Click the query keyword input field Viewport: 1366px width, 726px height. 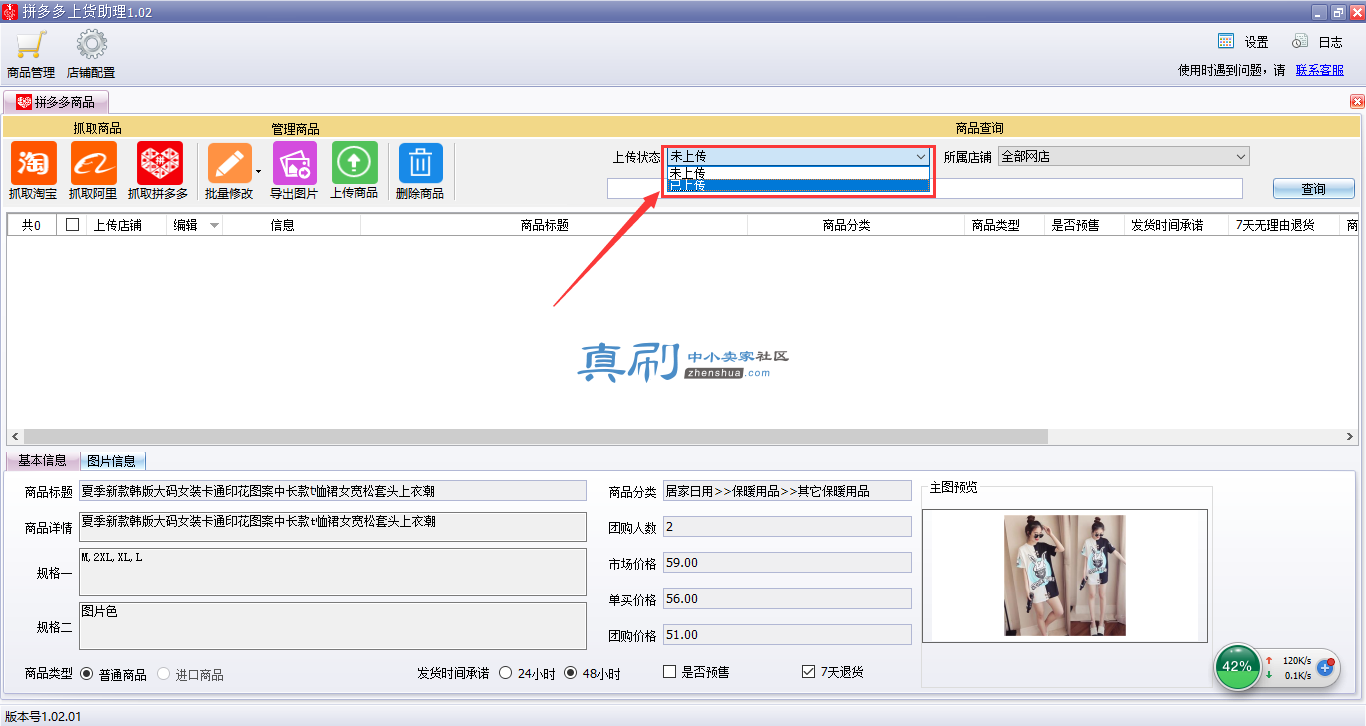point(925,189)
